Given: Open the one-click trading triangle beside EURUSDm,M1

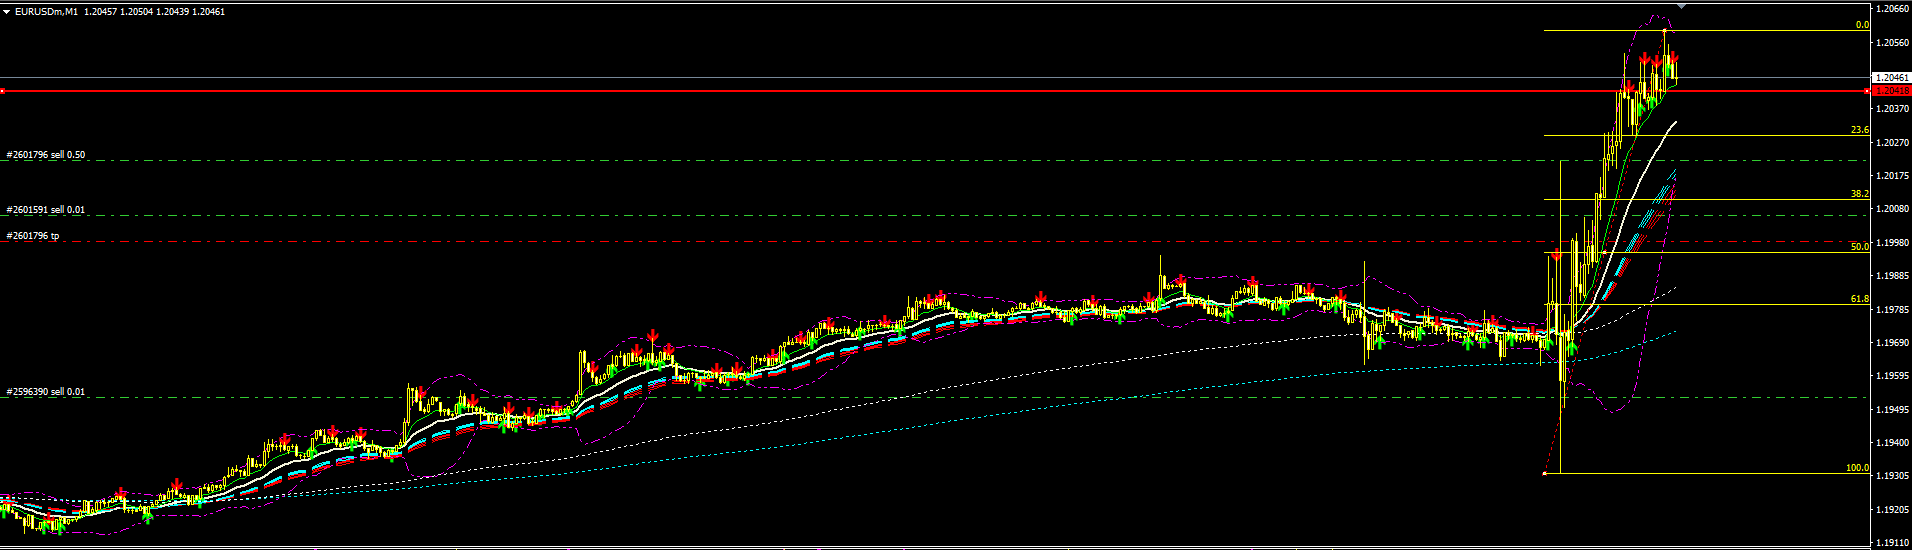Looking at the screenshot, I should (x=6, y=12).
